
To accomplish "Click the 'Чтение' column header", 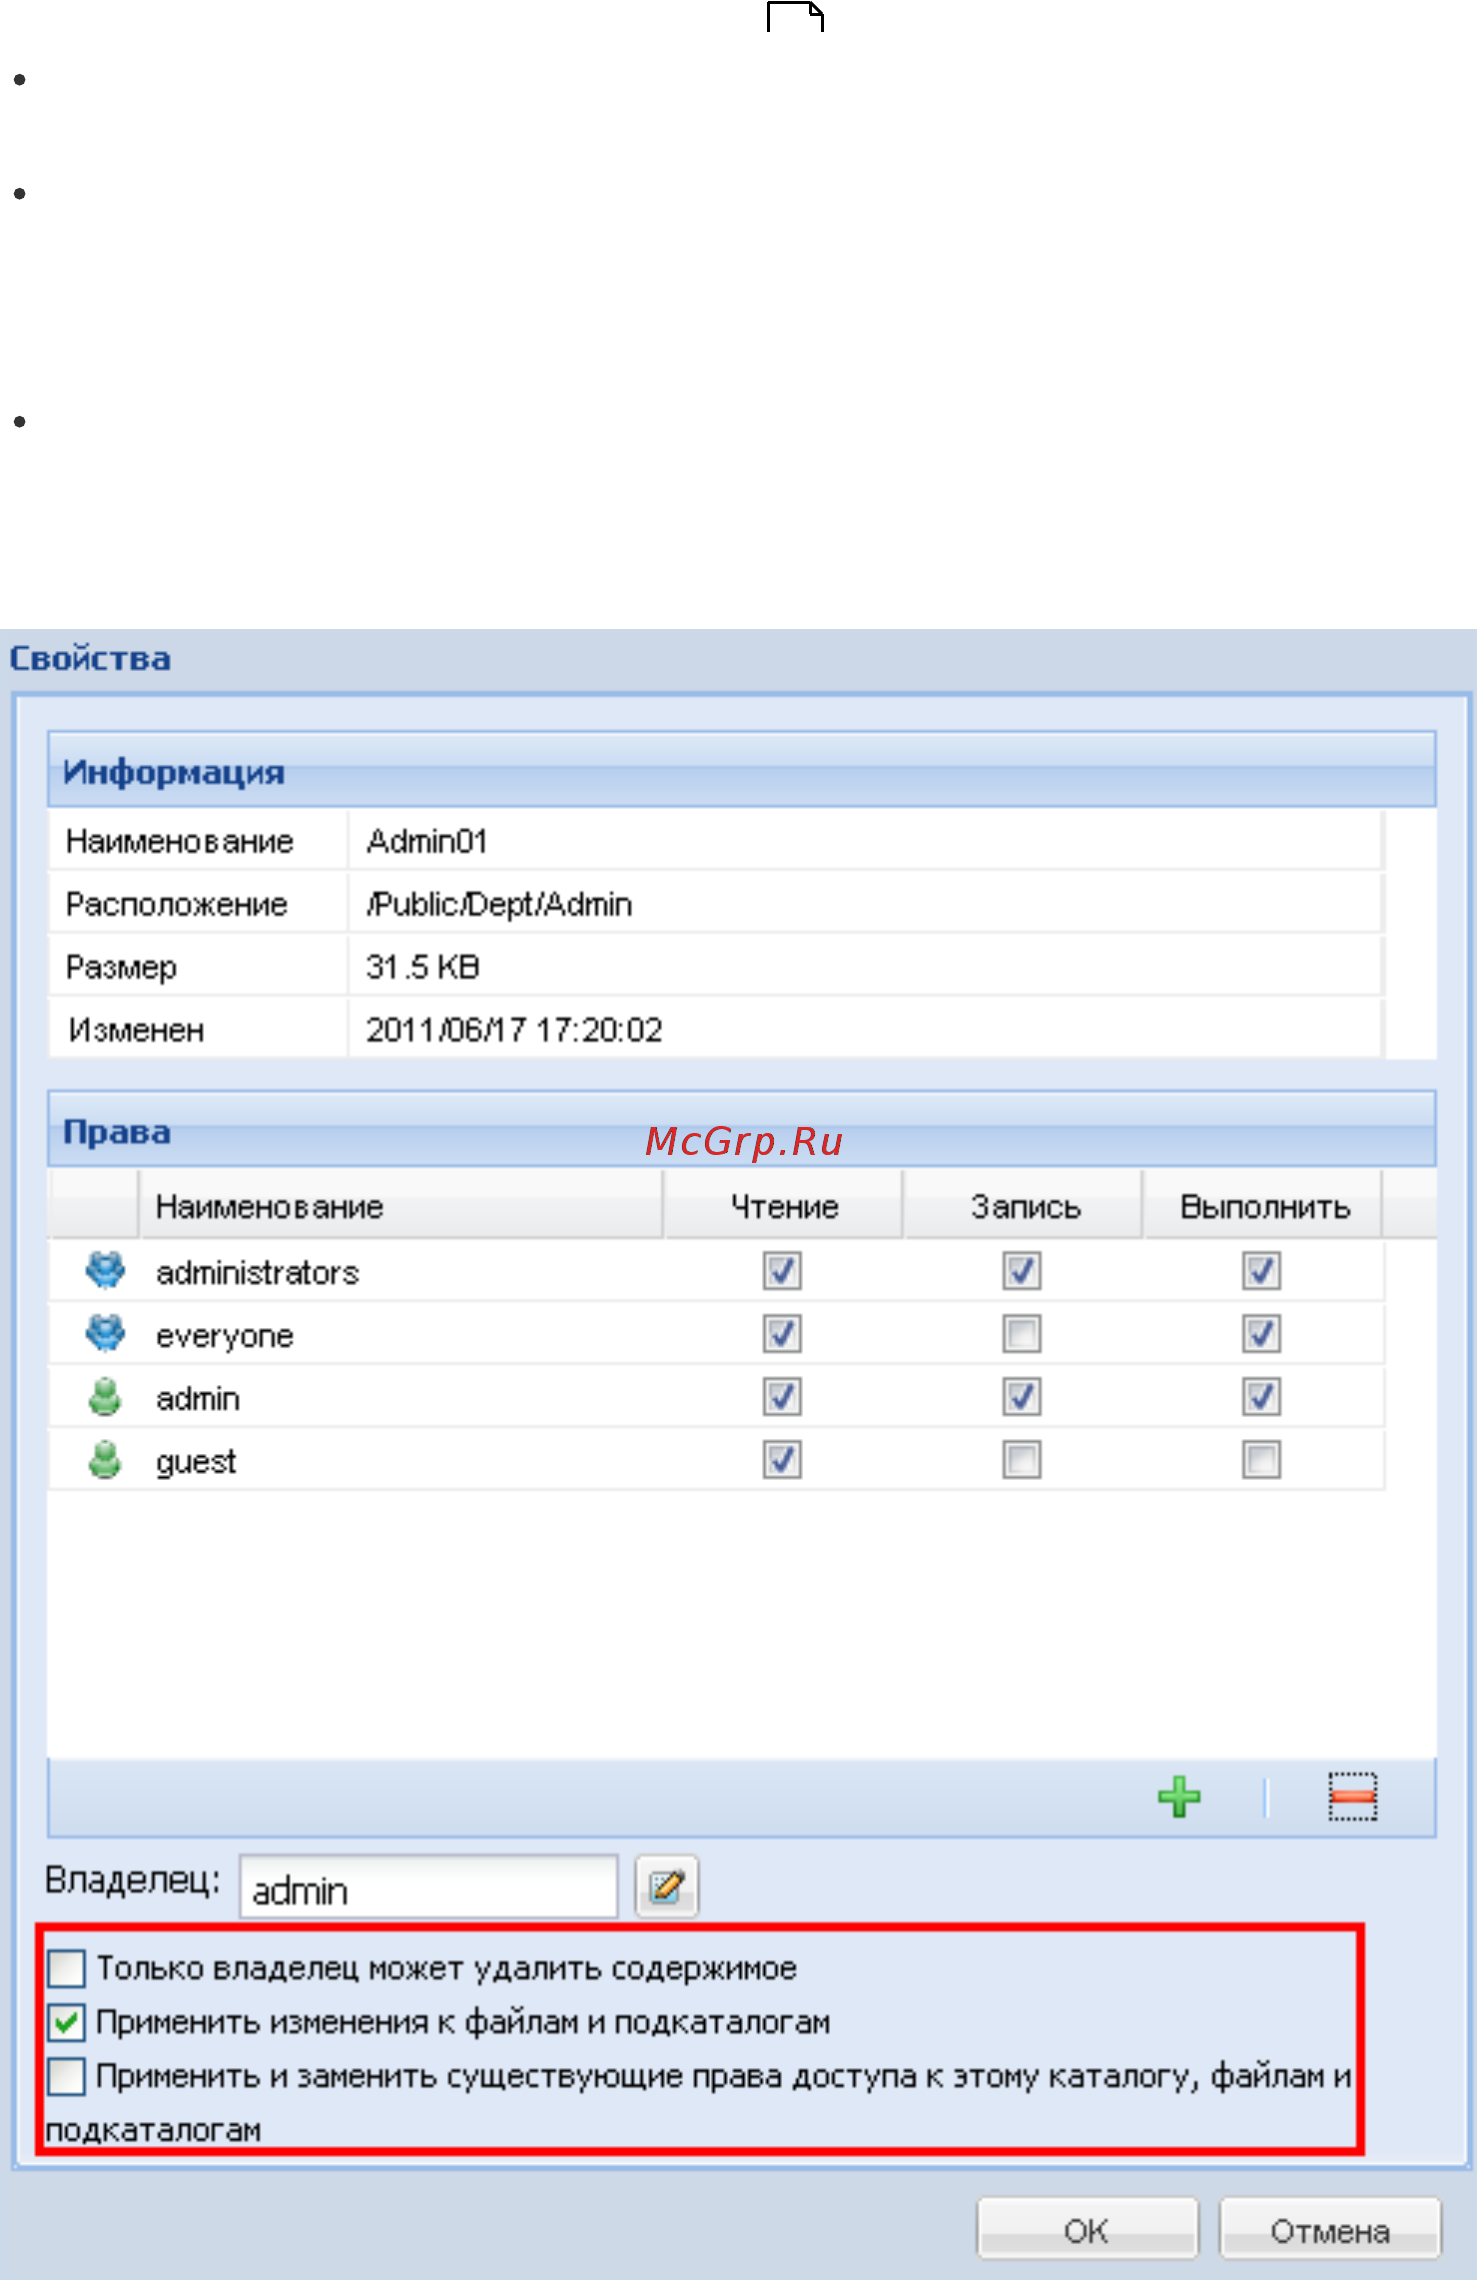I will 784,1206.
